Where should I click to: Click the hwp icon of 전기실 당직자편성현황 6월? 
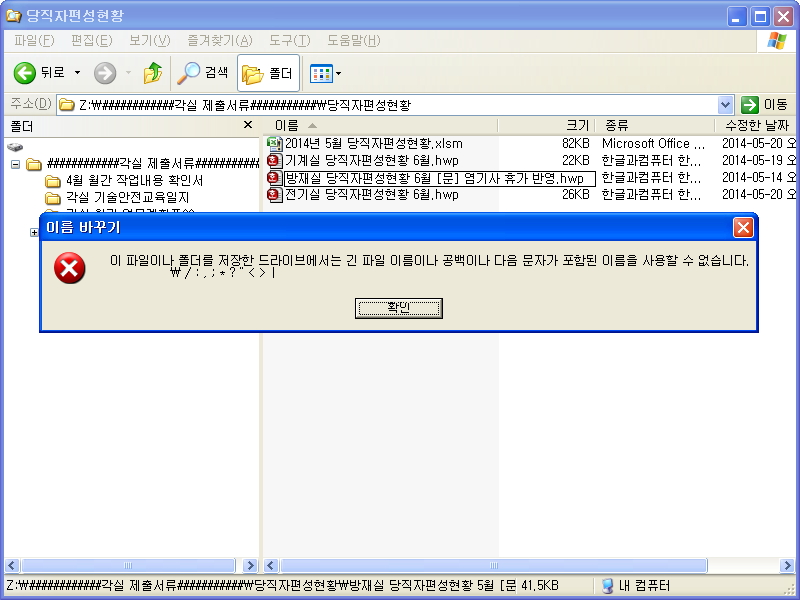(x=274, y=194)
